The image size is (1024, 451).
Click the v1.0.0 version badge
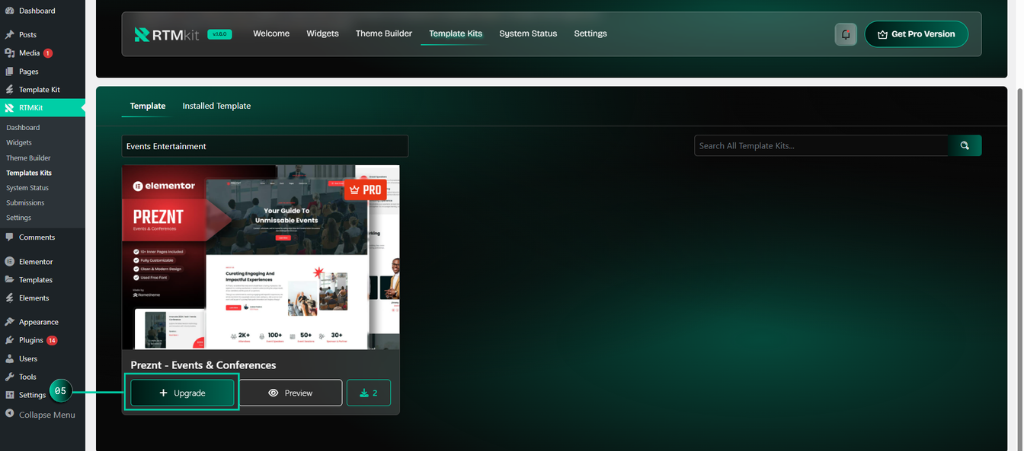pyautogui.click(x=219, y=34)
